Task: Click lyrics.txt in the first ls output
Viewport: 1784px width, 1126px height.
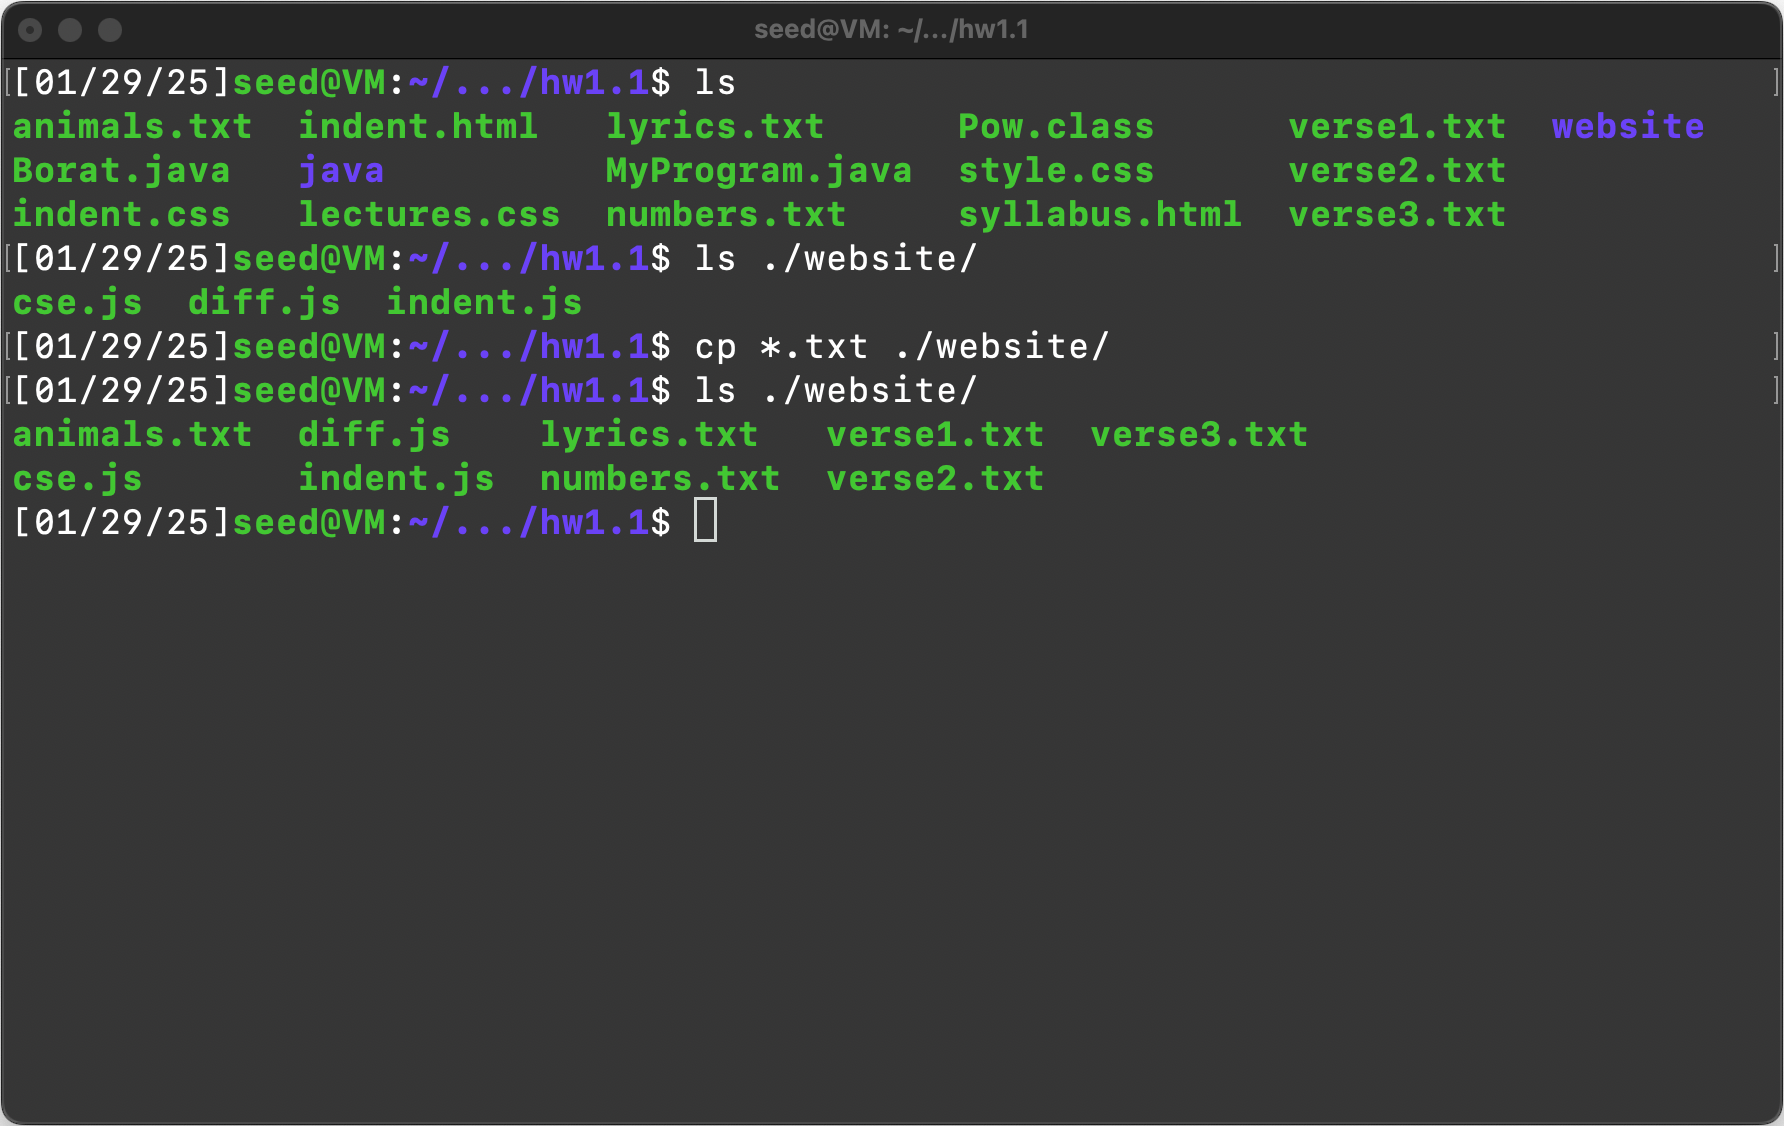Action: [714, 127]
